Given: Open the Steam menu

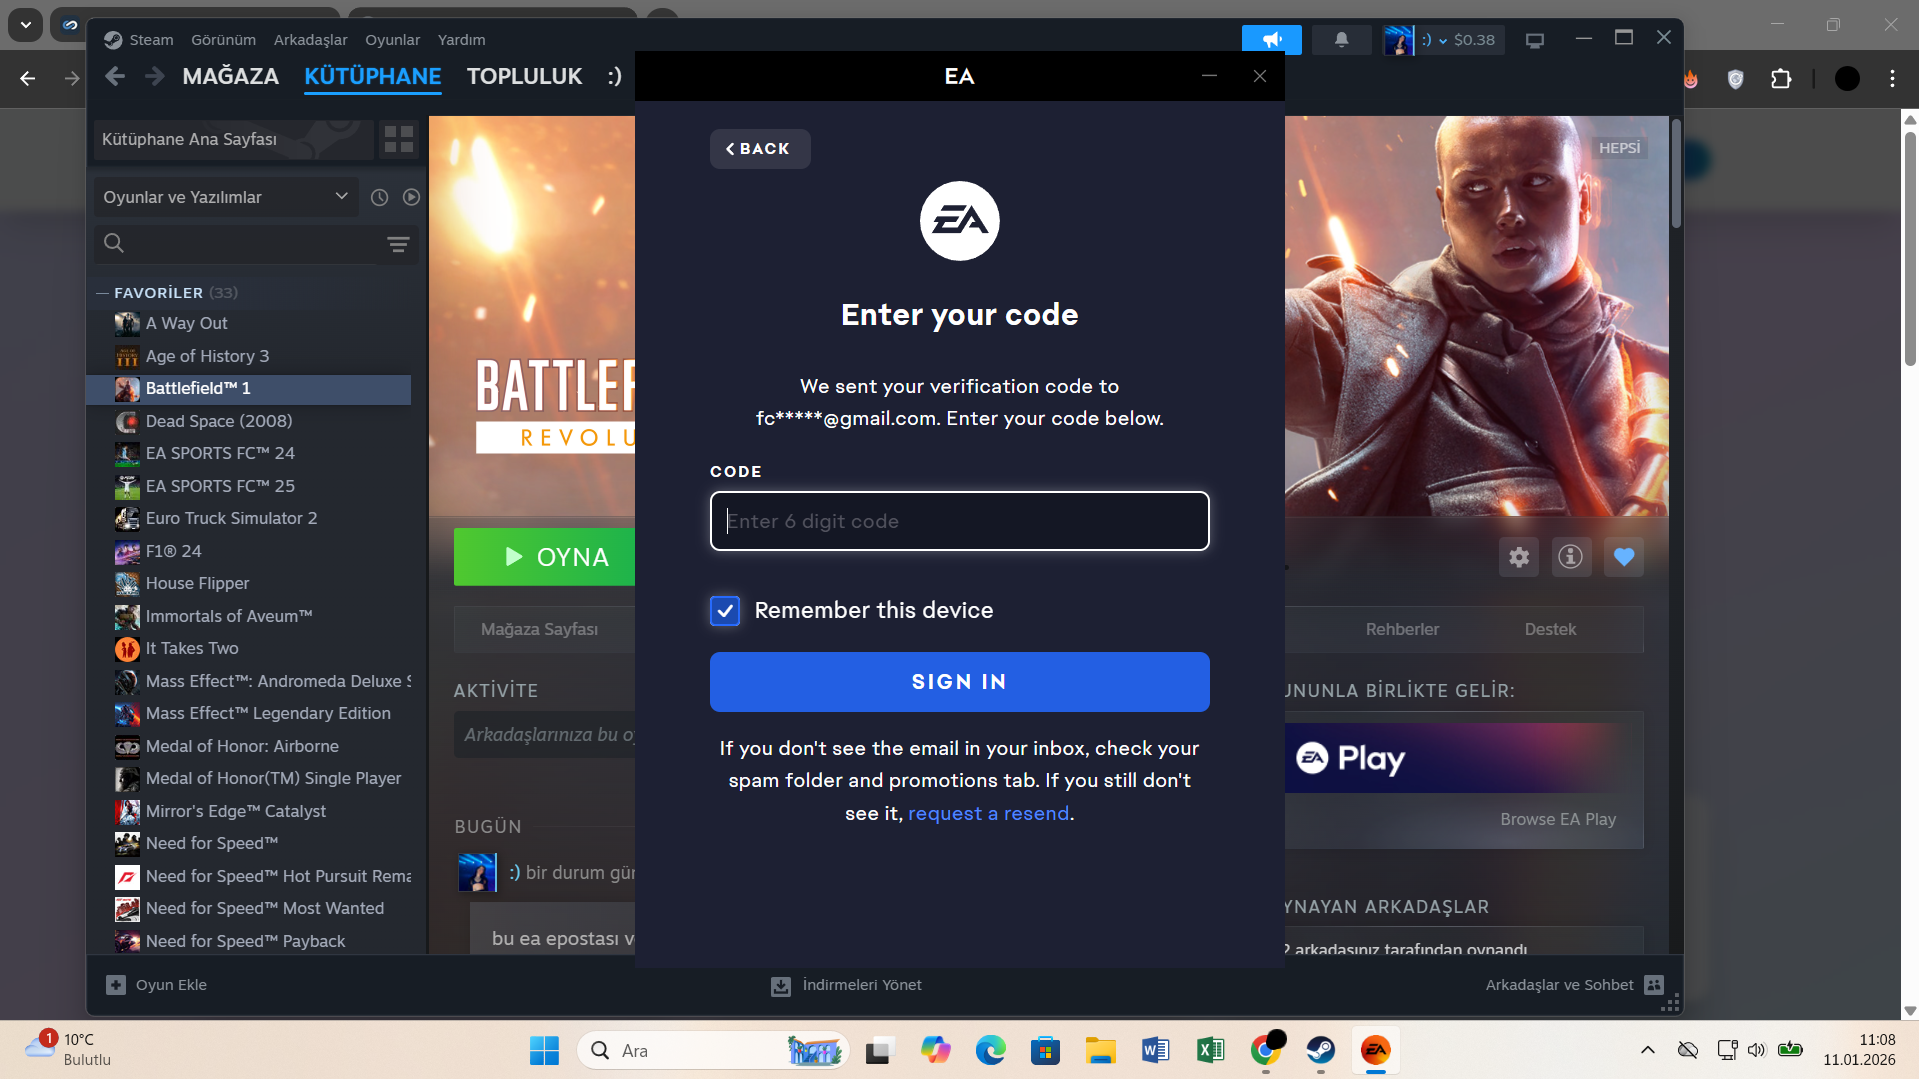Looking at the screenshot, I should pyautogui.click(x=151, y=40).
